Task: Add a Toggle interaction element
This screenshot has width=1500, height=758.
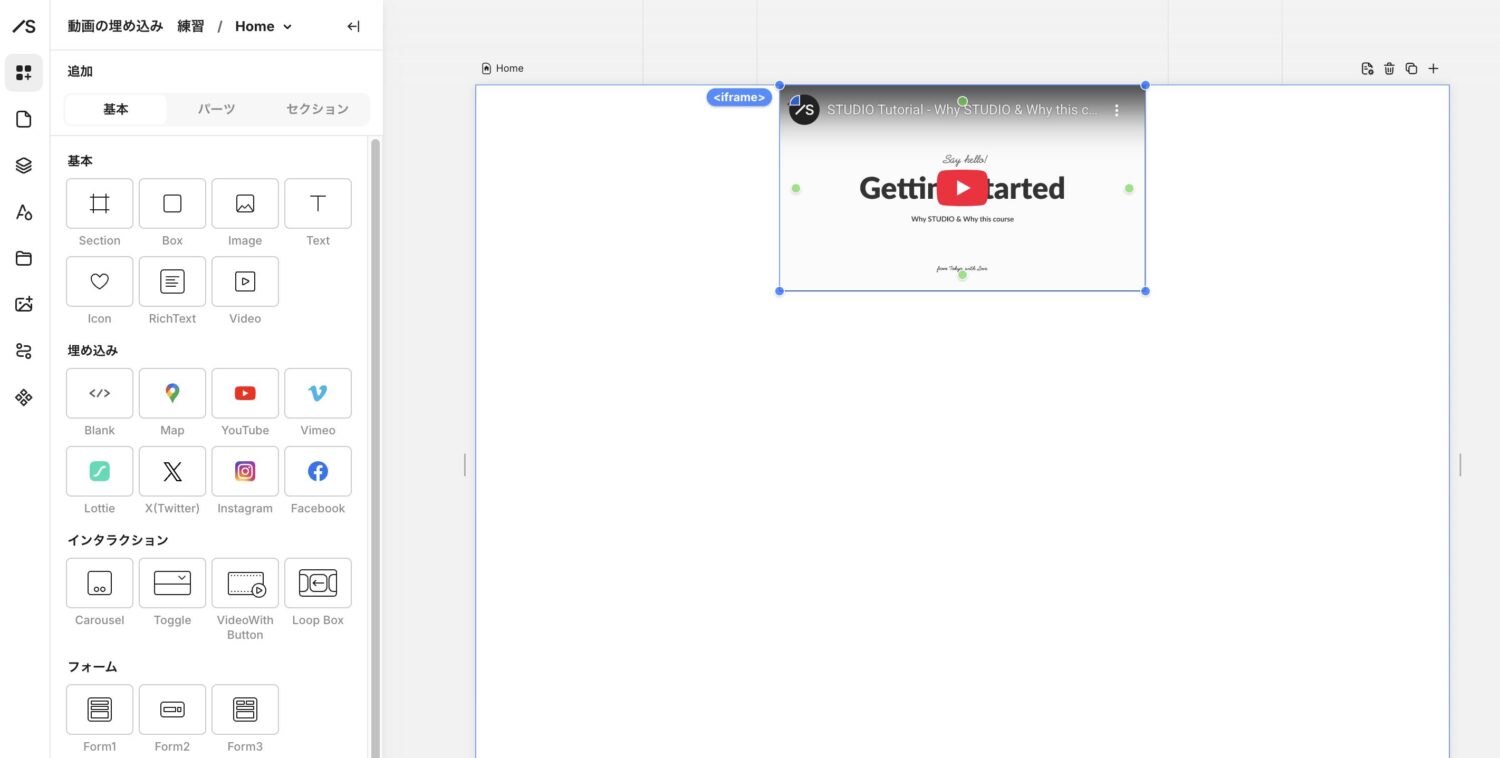Action: [x=172, y=583]
